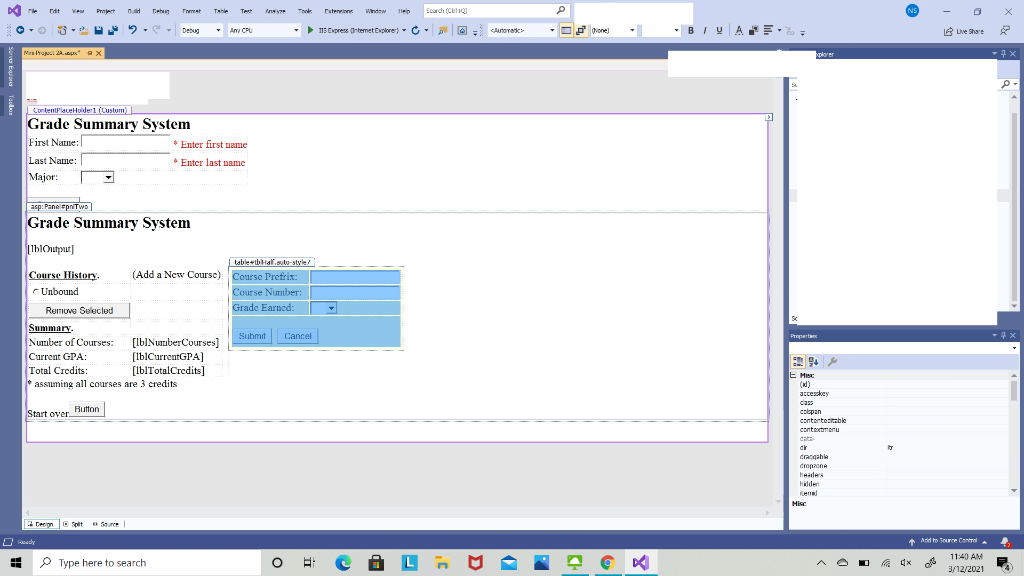Click the First Name text box
The image size is (1024, 576).
tap(125, 142)
